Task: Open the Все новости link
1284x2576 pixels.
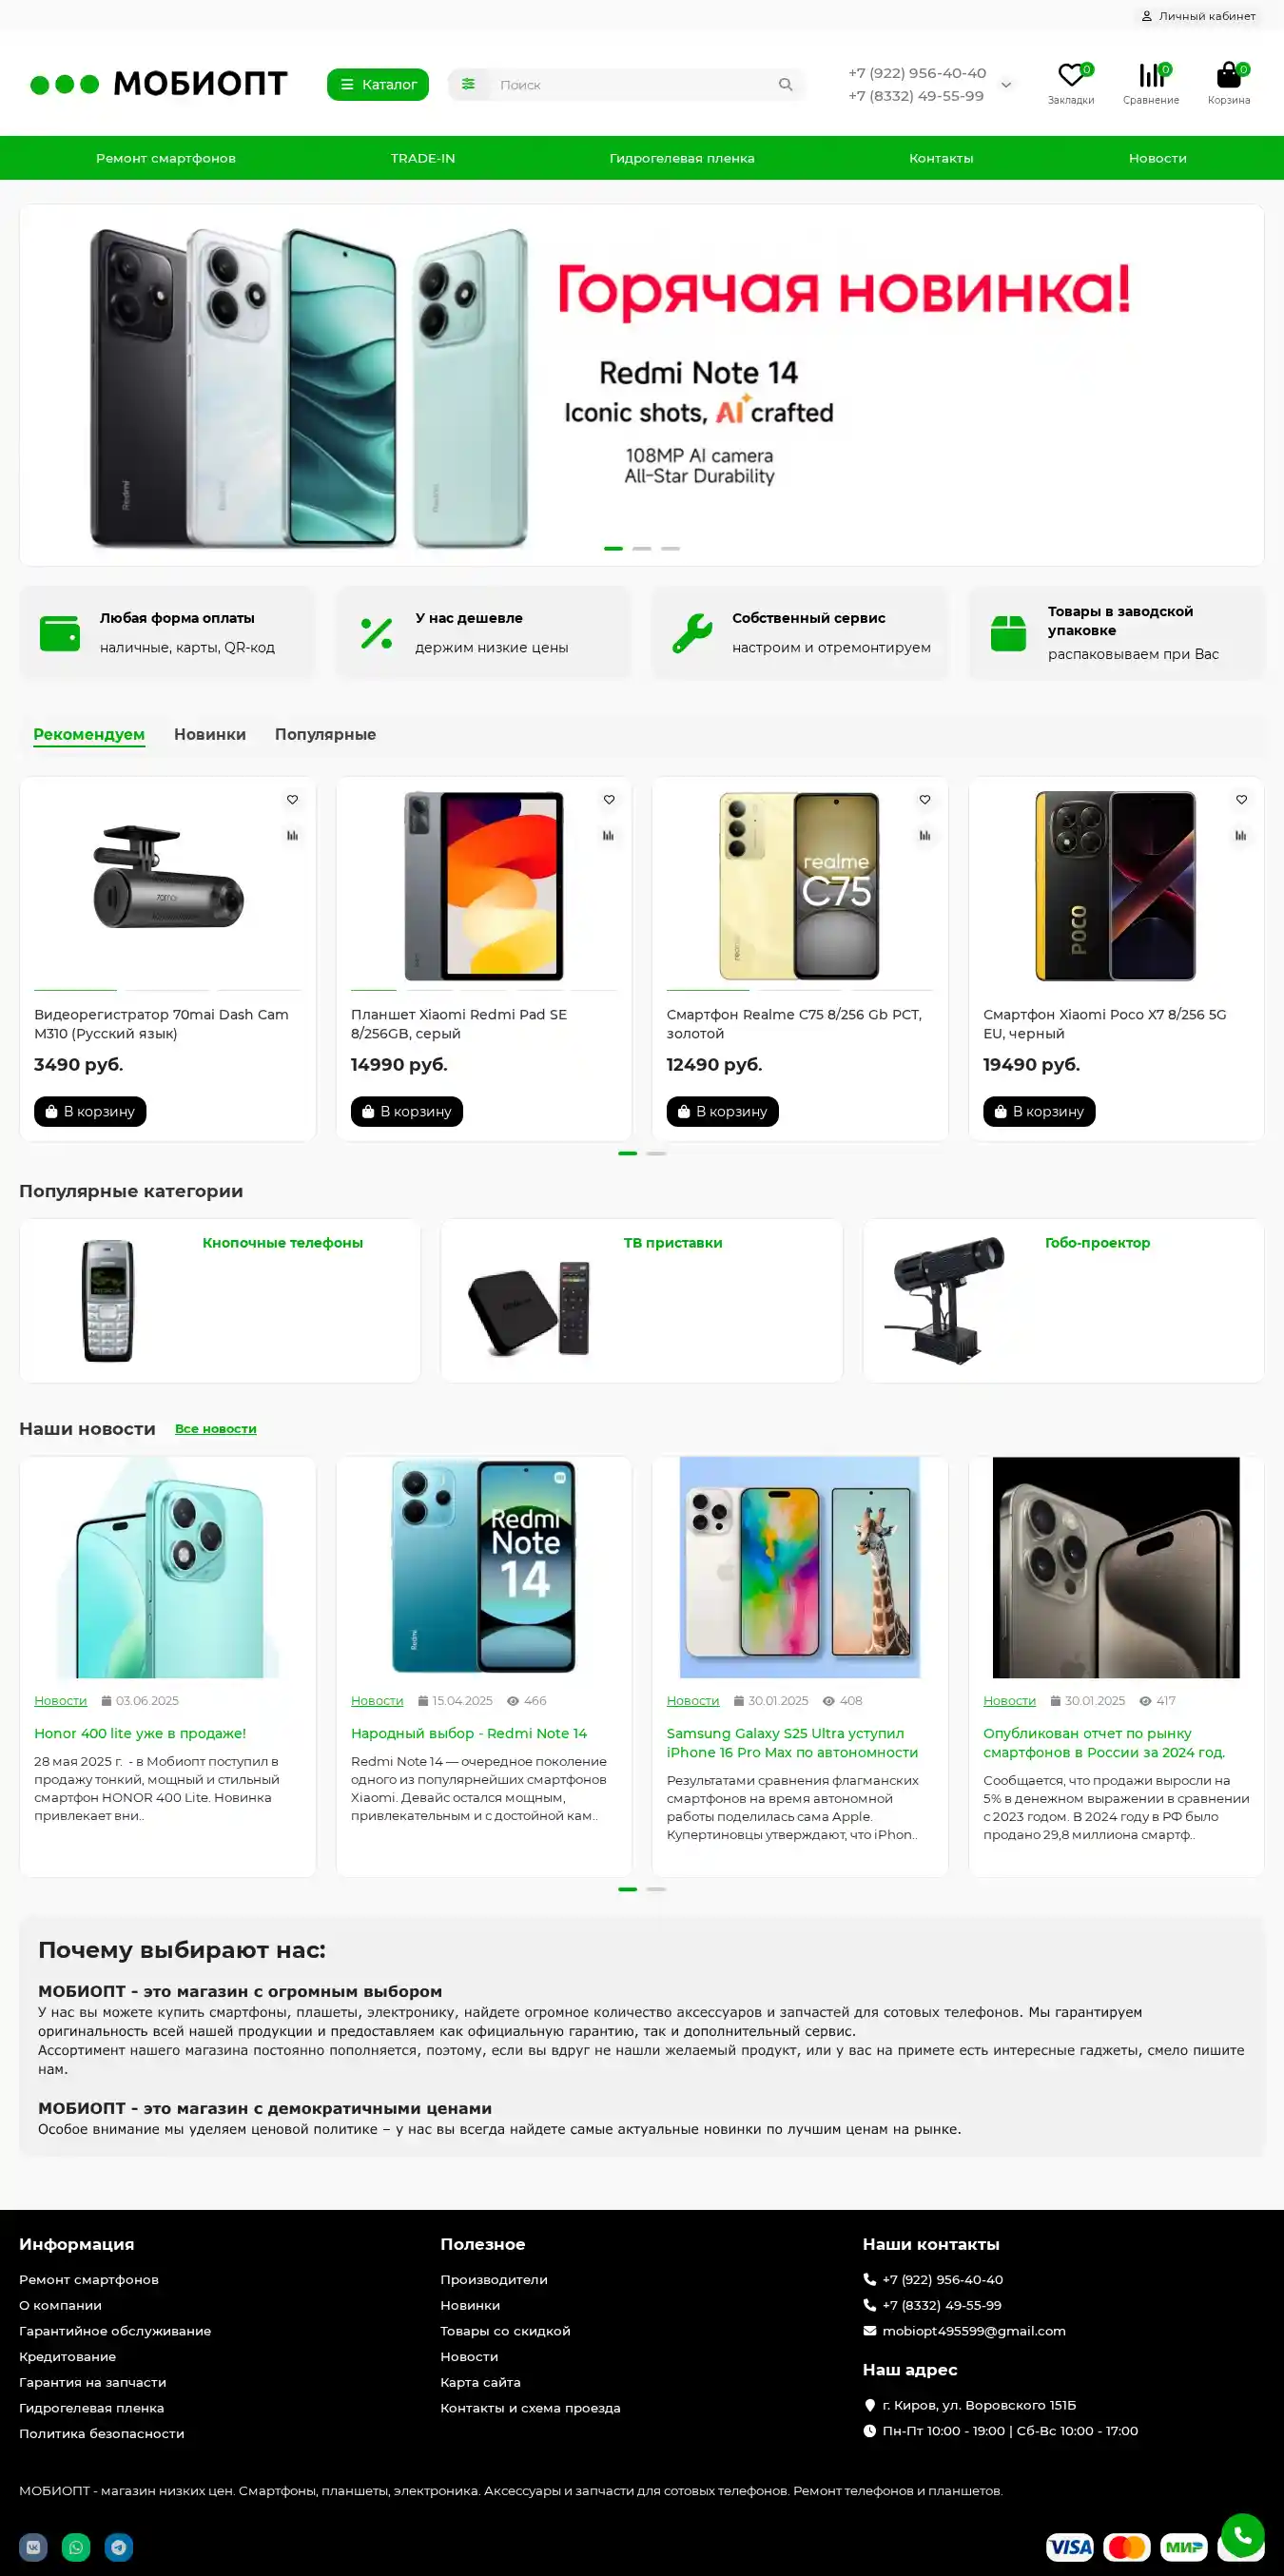Action: pos(215,1429)
